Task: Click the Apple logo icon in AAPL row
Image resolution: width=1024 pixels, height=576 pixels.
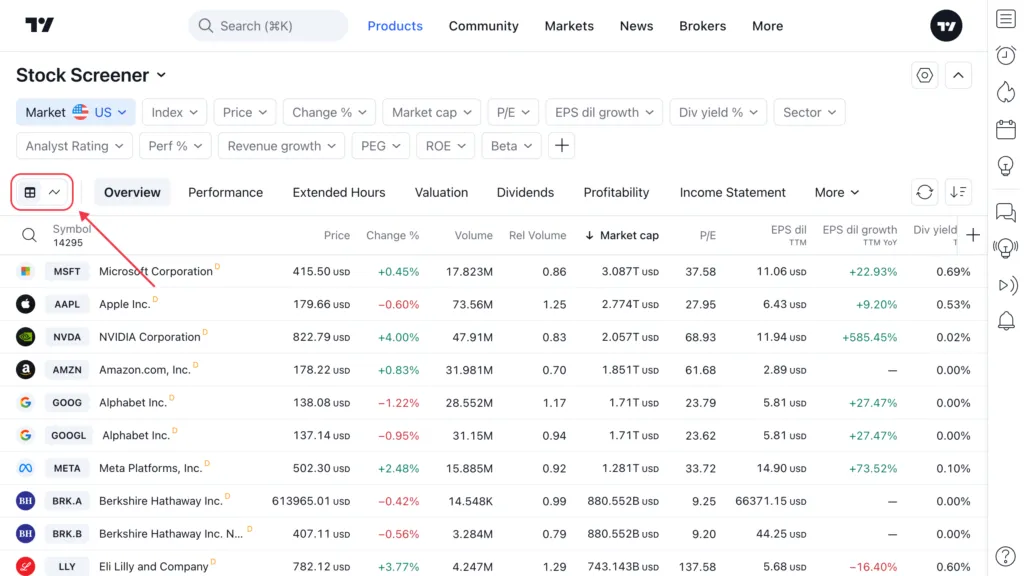Action: tap(25, 304)
